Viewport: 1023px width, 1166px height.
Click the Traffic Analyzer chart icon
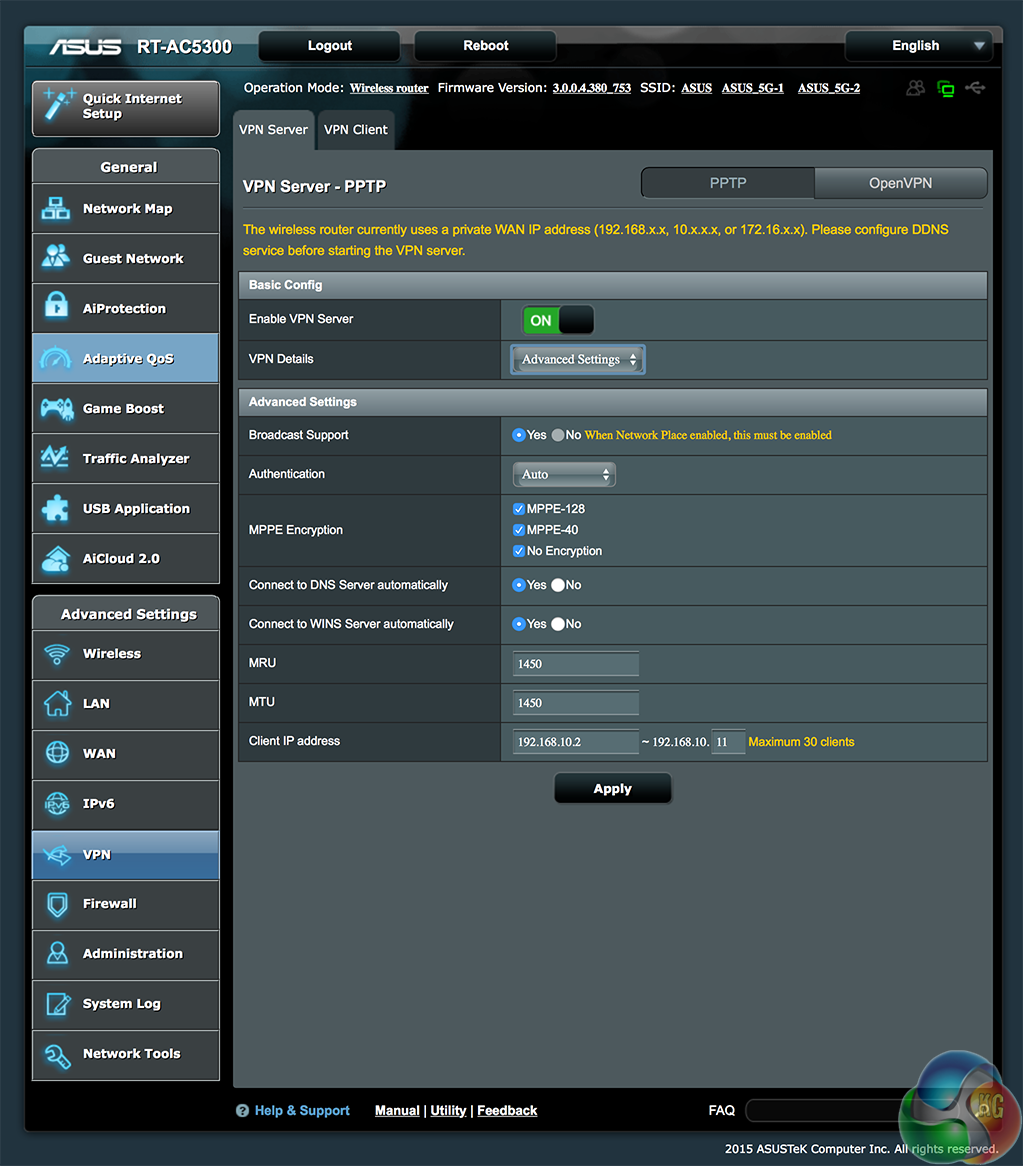pyautogui.click(x=55, y=457)
